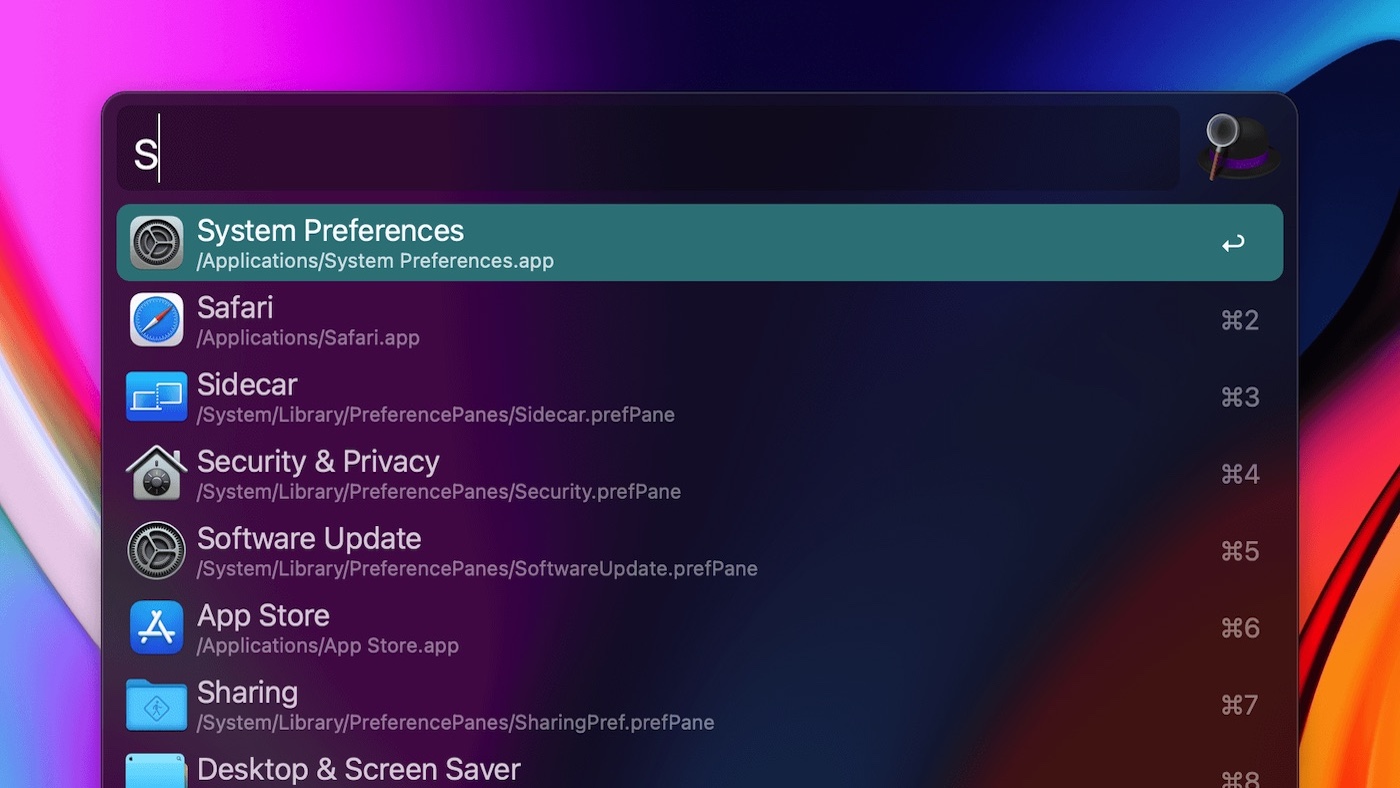The width and height of the screenshot is (1400, 788).
Task: Click the System Preferences gear icon
Action: coord(157,243)
